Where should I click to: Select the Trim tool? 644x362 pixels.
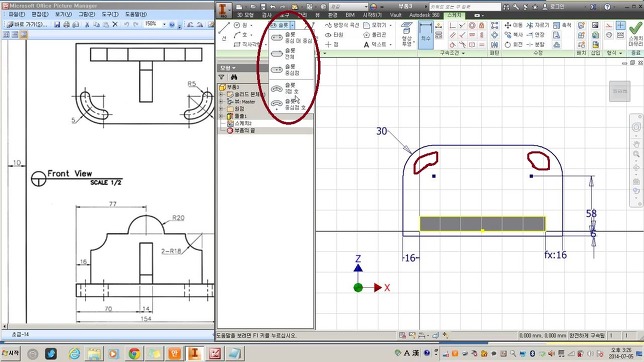pyautogui.click(x=537, y=25)
